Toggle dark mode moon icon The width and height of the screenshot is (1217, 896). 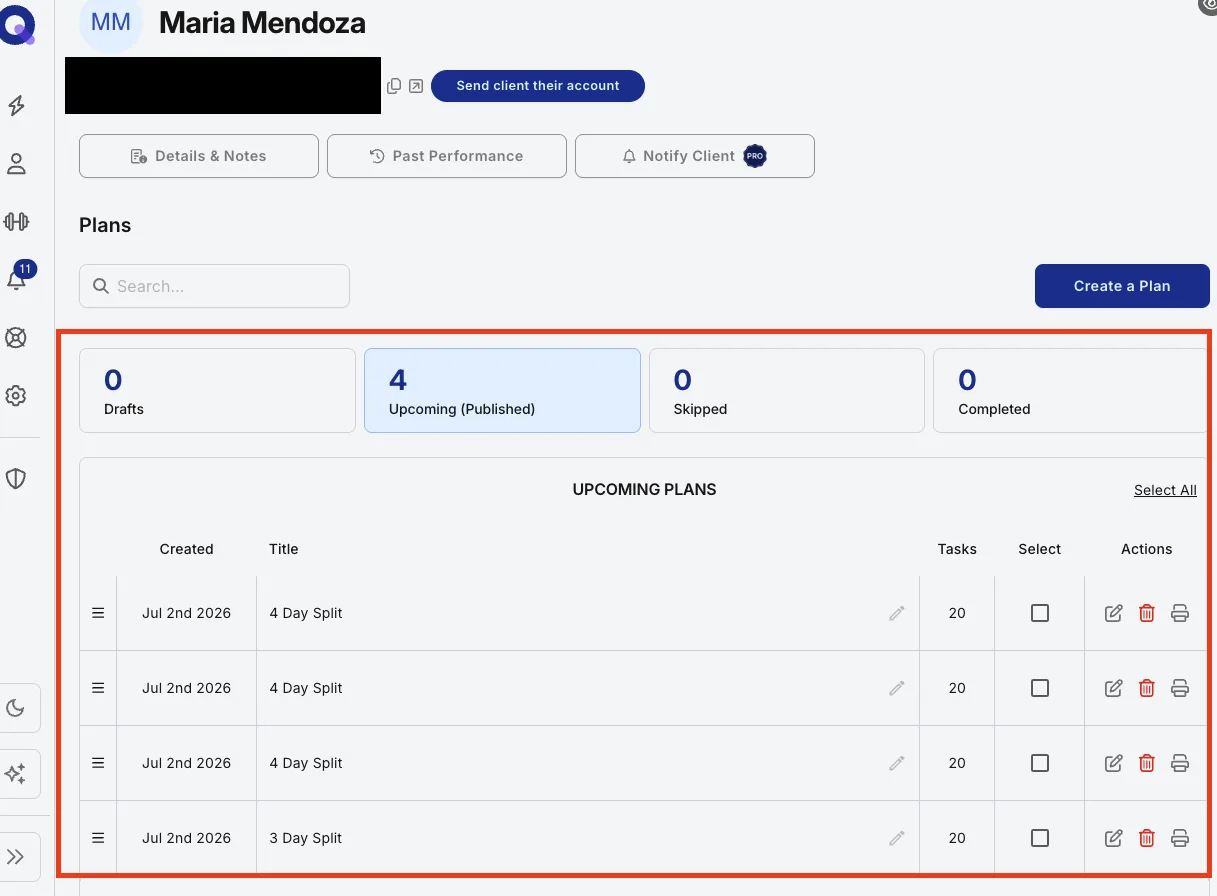click(16, 709)
